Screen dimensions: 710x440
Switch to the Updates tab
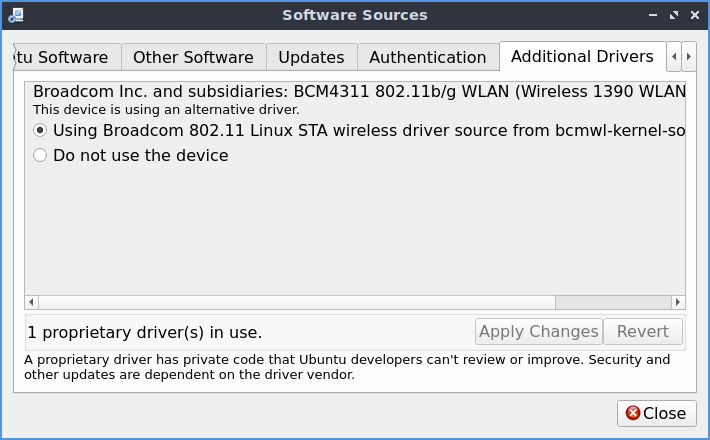pyautogui.click(x=312, y=57)
